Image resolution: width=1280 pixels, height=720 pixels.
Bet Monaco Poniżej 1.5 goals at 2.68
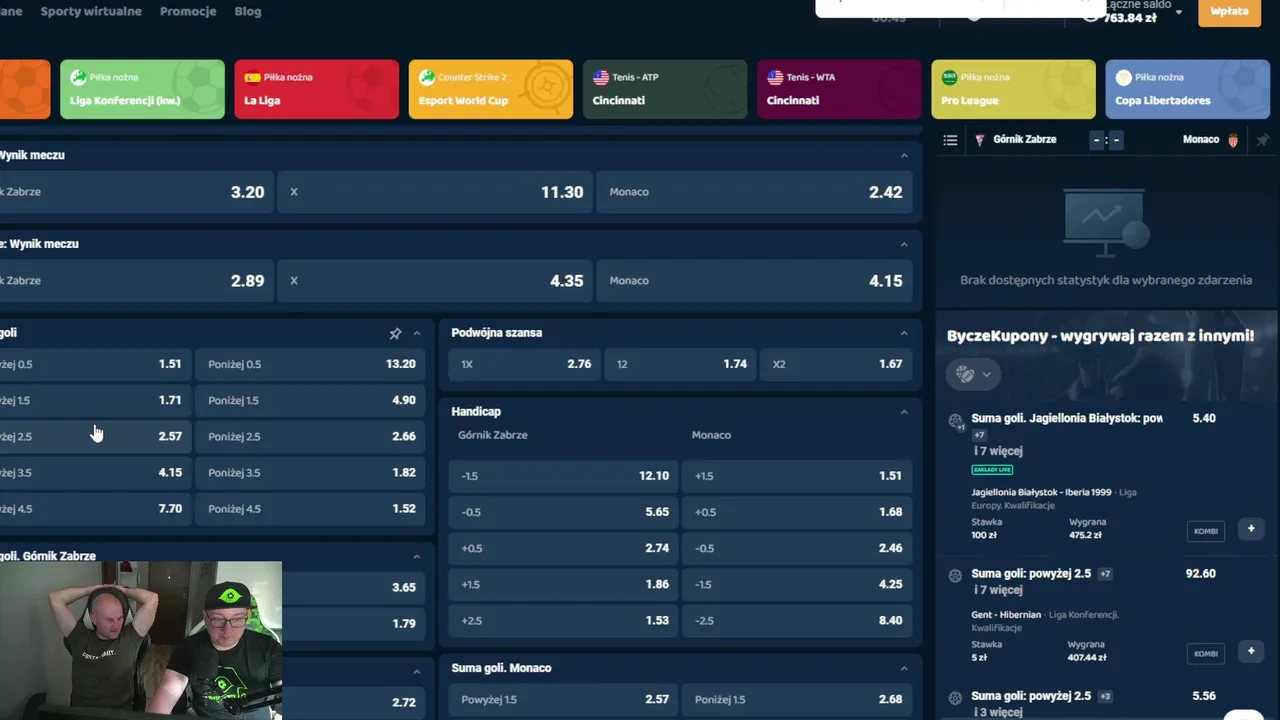[x=797, y=699]
